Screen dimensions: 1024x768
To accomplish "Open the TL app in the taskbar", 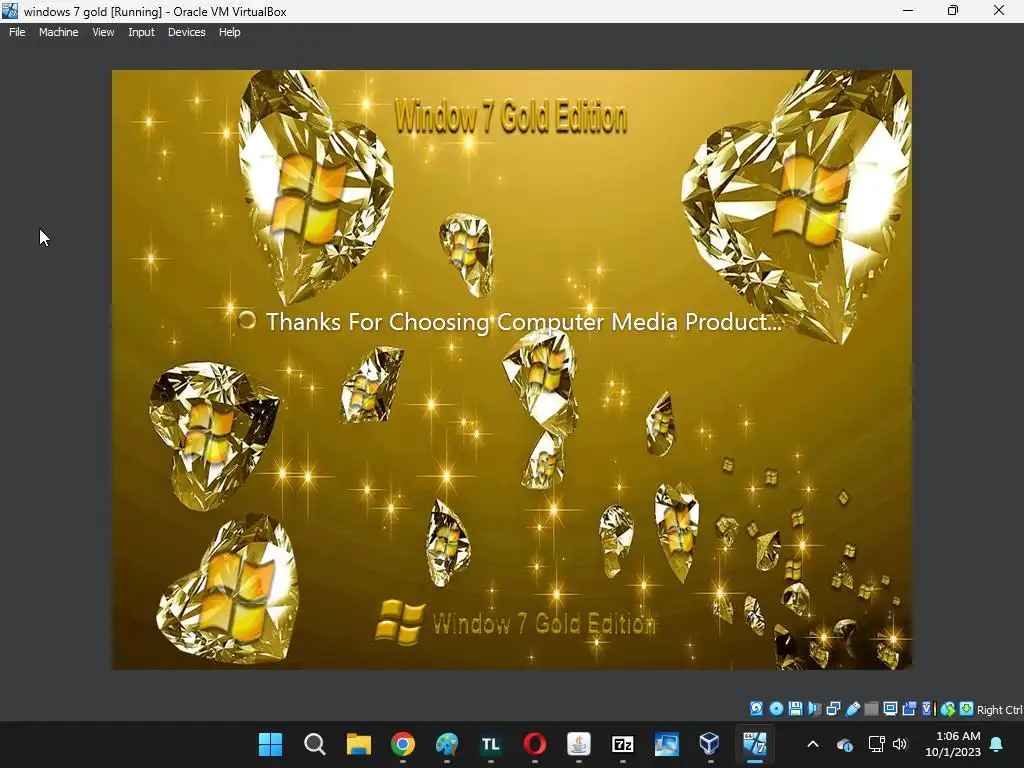I will [x=490, y=744].
